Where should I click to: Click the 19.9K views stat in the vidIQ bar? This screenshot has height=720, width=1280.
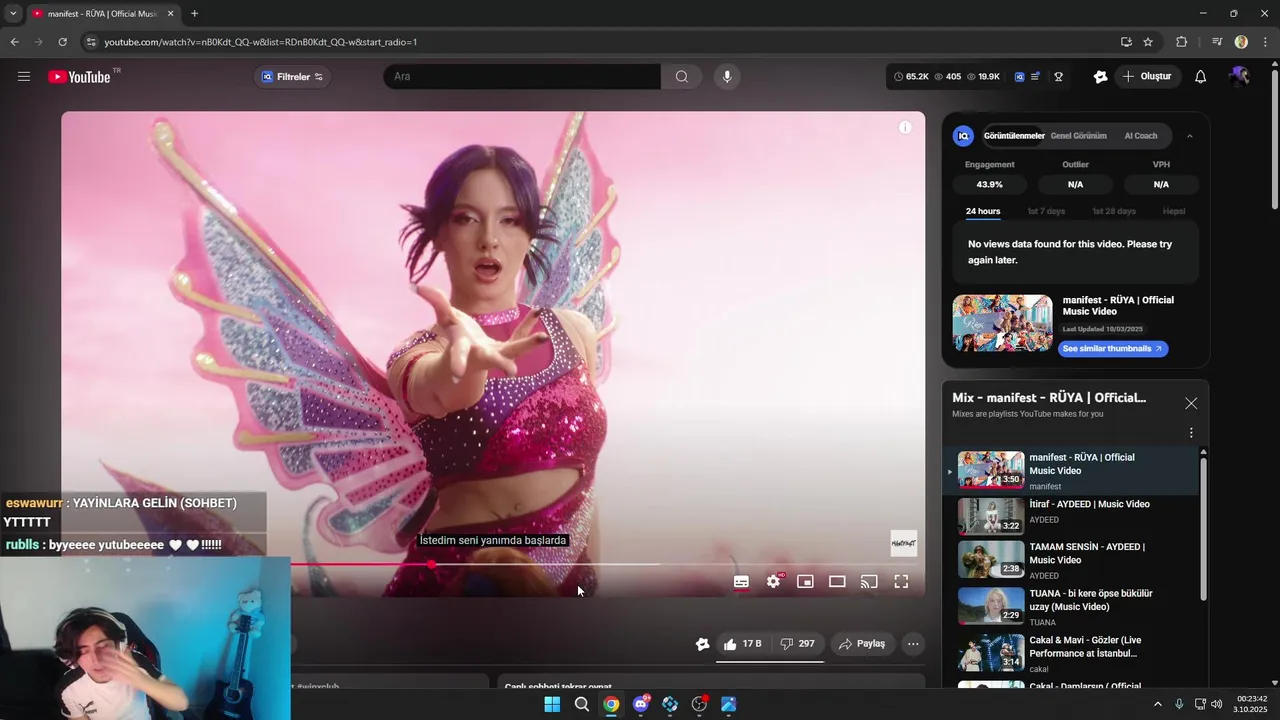coord(982,77)
